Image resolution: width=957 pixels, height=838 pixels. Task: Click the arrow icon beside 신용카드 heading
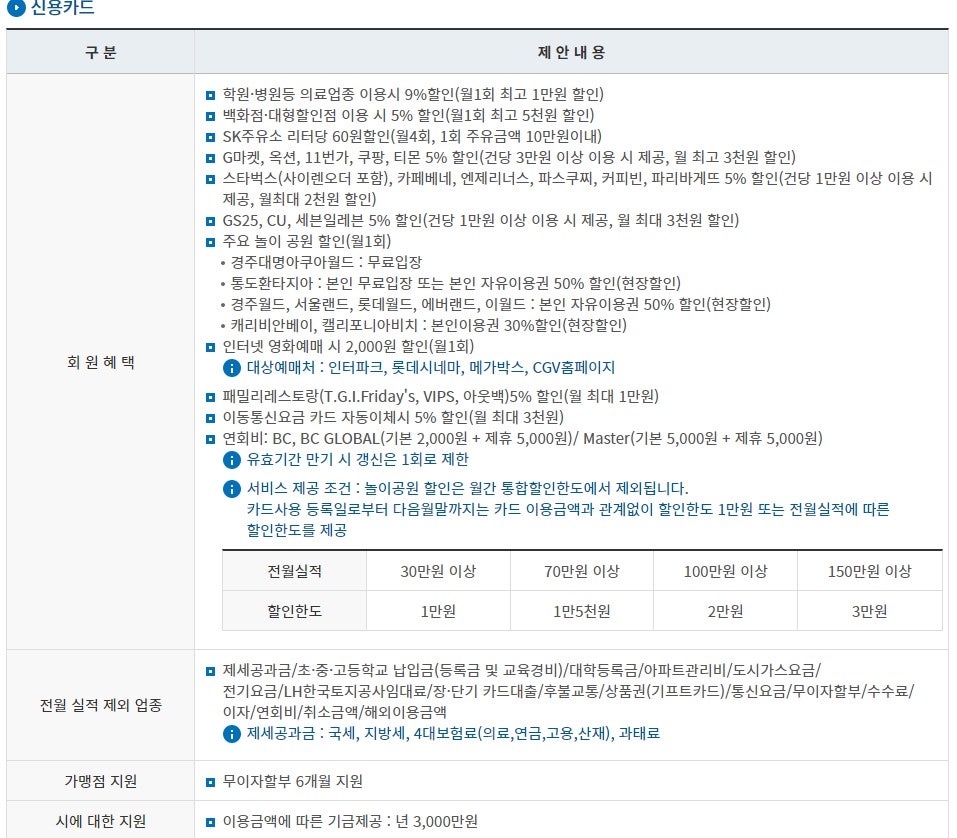click(16, 7)
